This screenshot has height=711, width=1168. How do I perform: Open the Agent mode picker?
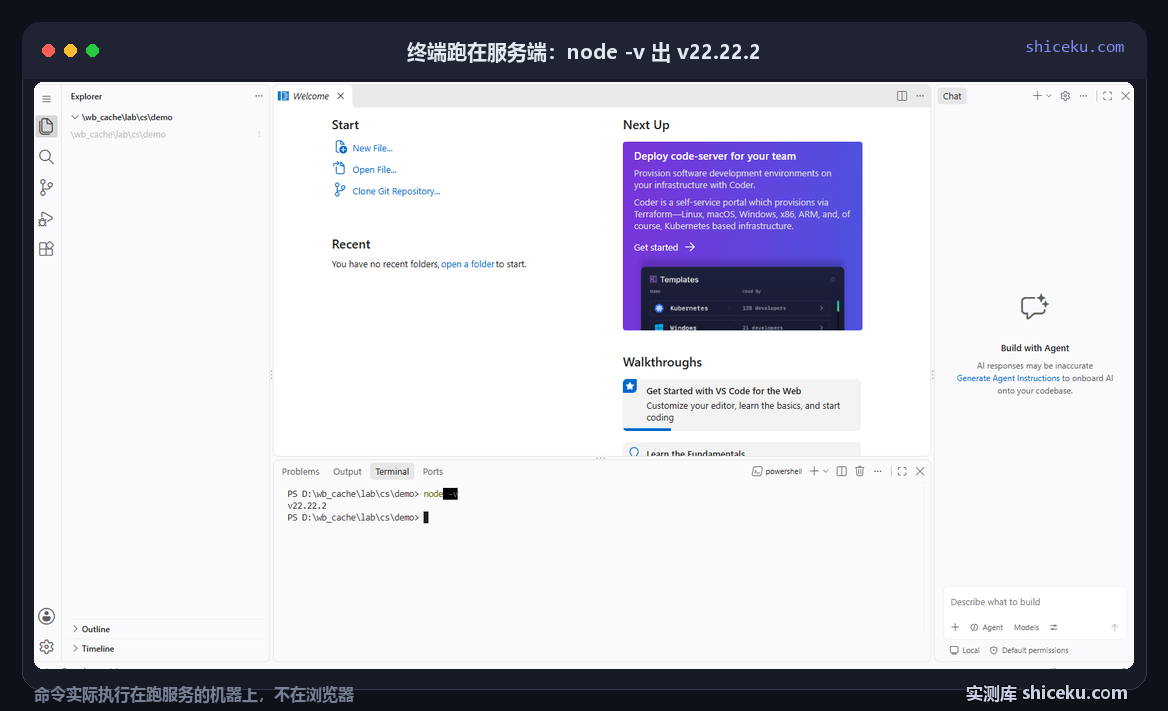[x=986, y=628]
